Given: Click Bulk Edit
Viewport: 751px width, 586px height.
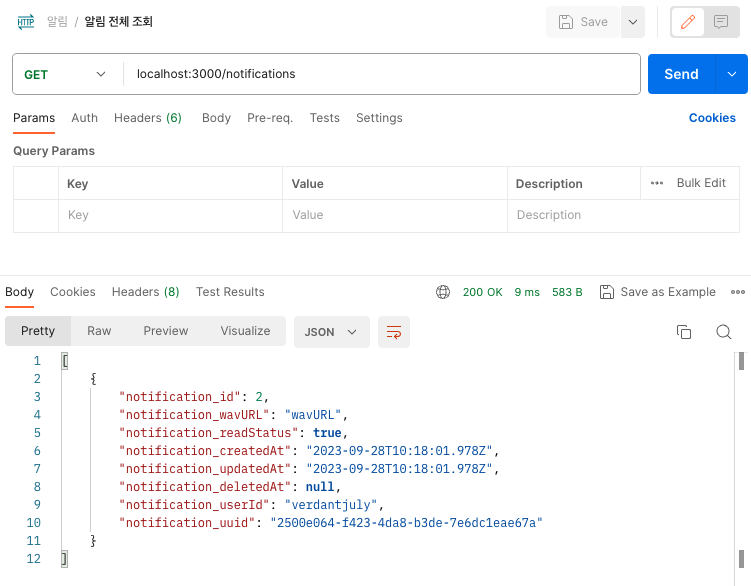Looking at the screenshot, I should pos(701,183).
